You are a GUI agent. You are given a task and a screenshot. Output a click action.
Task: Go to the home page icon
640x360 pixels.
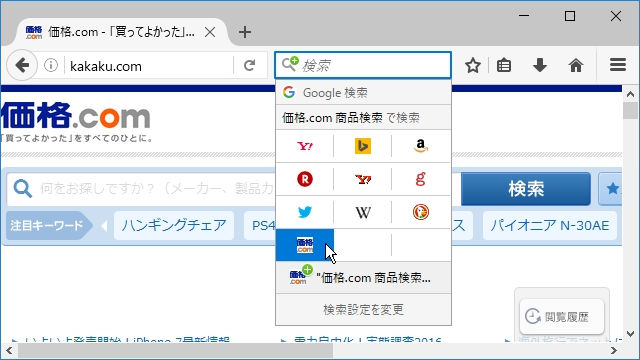click(576, 65)
